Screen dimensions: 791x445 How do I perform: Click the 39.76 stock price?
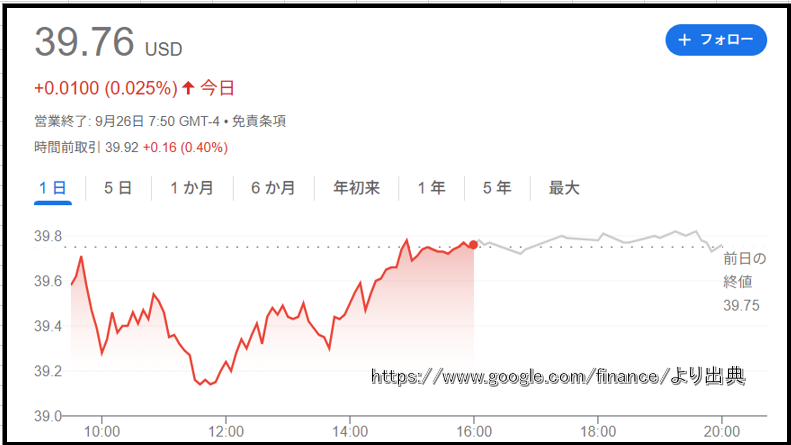(x=84, y=42)
